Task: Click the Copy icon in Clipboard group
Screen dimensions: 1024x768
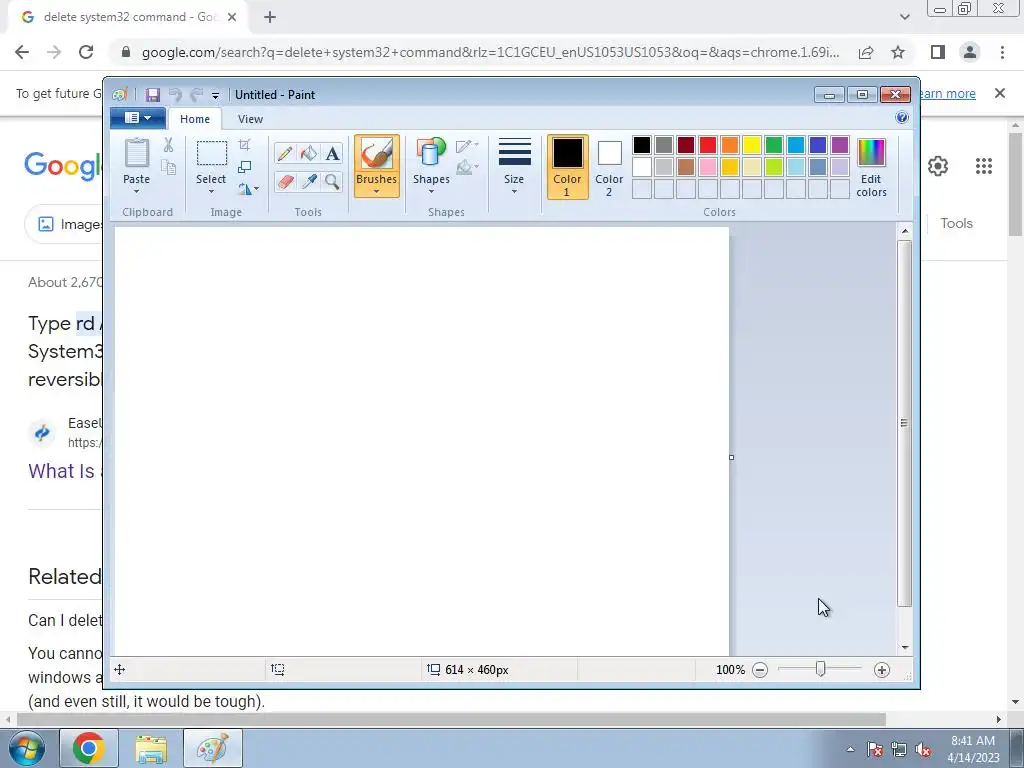Action: pyautogui.click(x=168, y=167)
